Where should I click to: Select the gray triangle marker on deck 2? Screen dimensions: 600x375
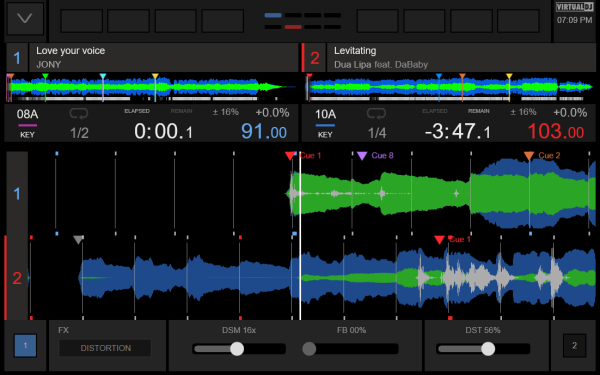(x=78, y=240)
